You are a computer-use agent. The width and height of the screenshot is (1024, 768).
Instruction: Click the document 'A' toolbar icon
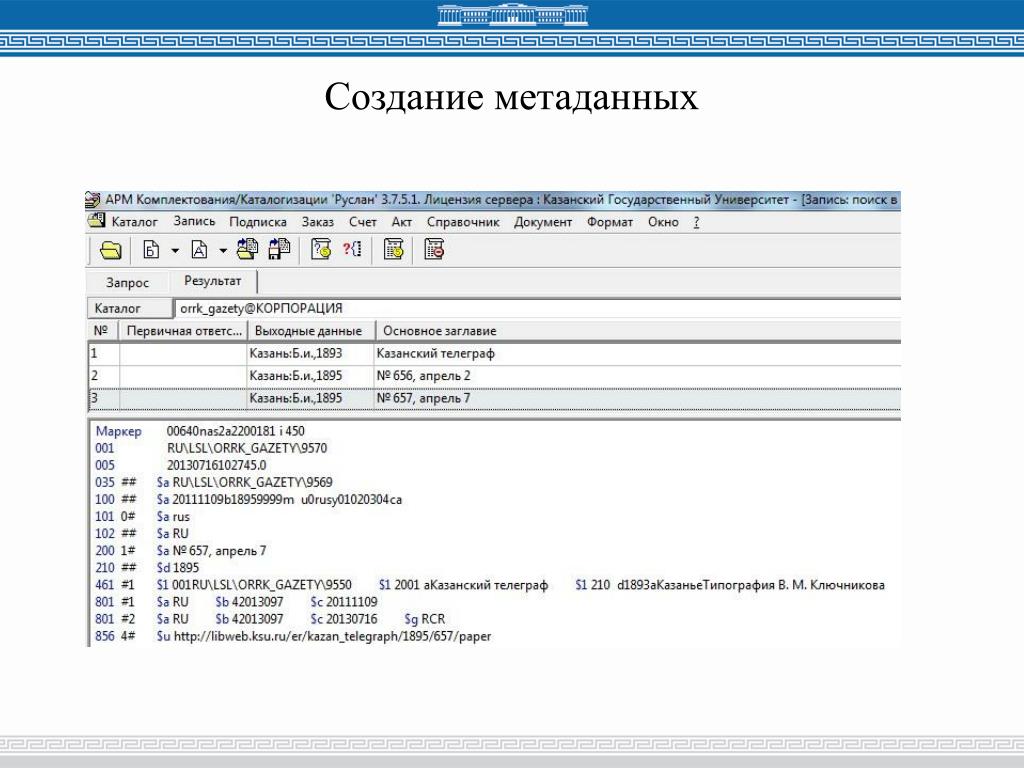point(199,250)
